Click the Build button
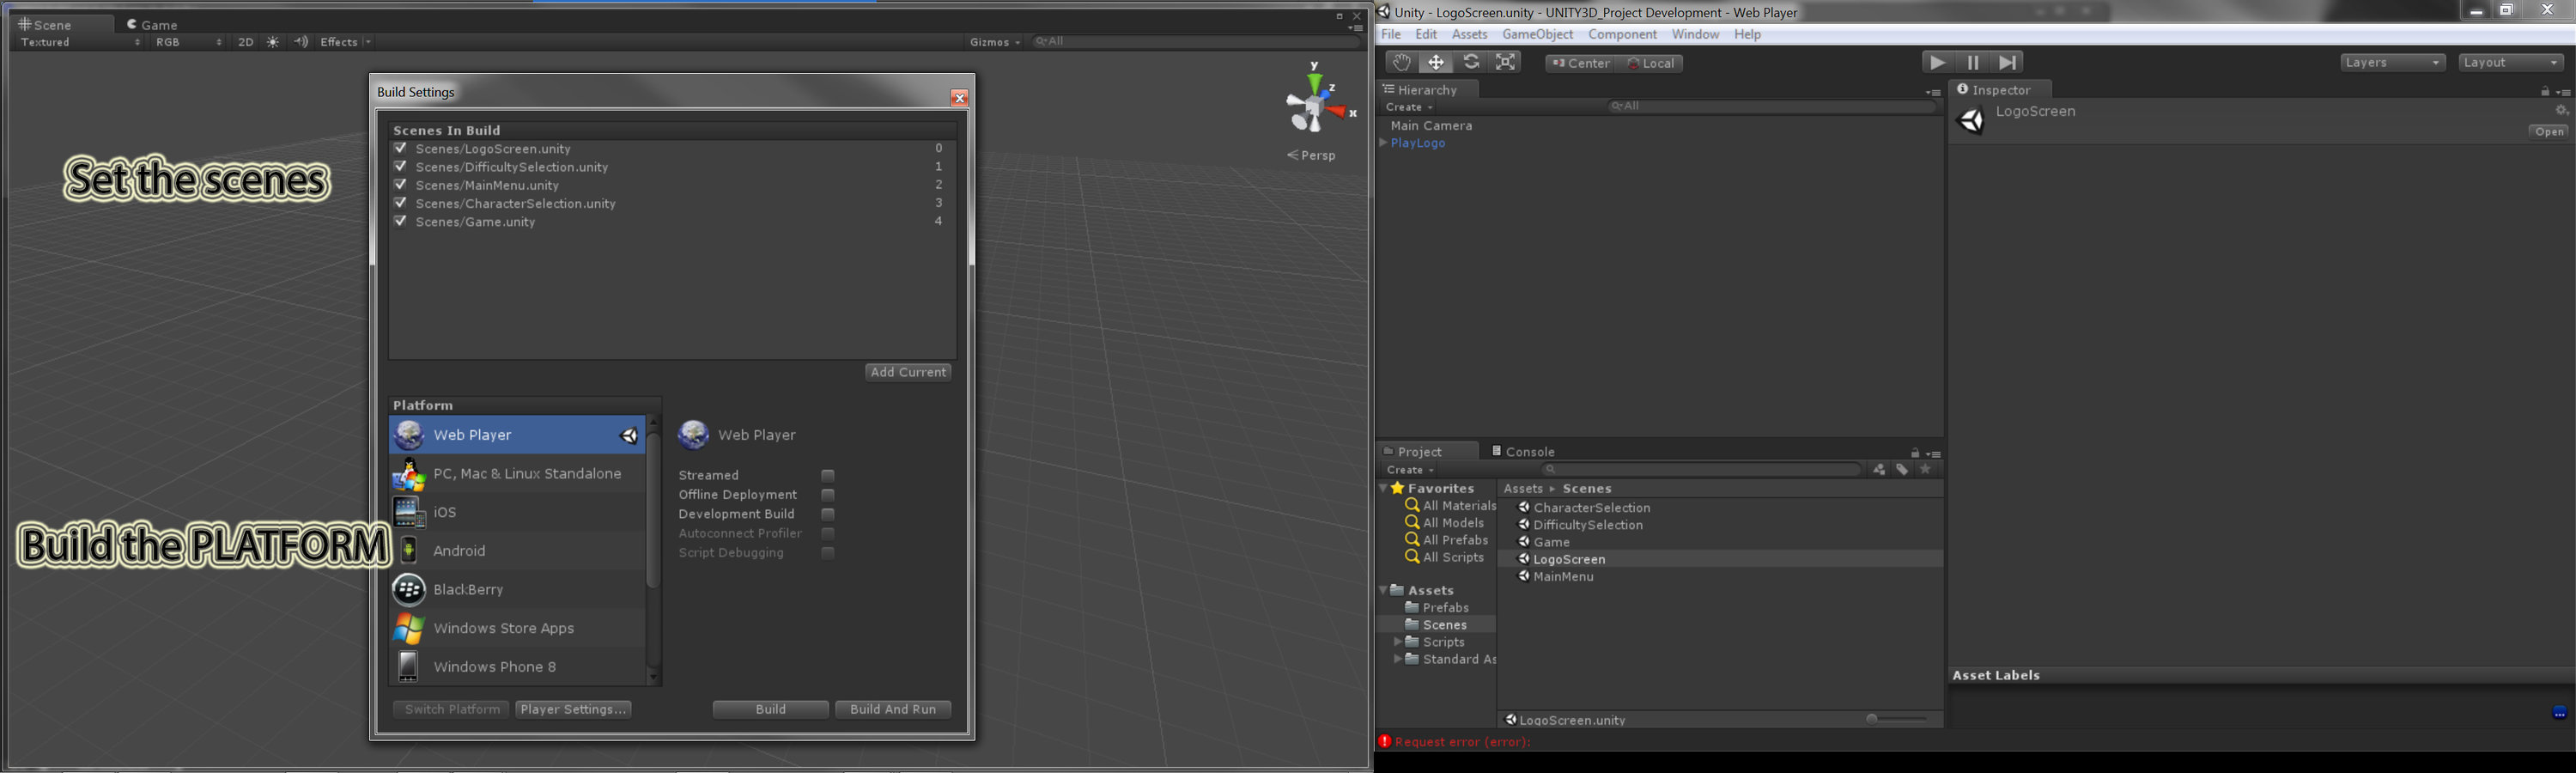 pyautogui.click(x=770, y=709)
